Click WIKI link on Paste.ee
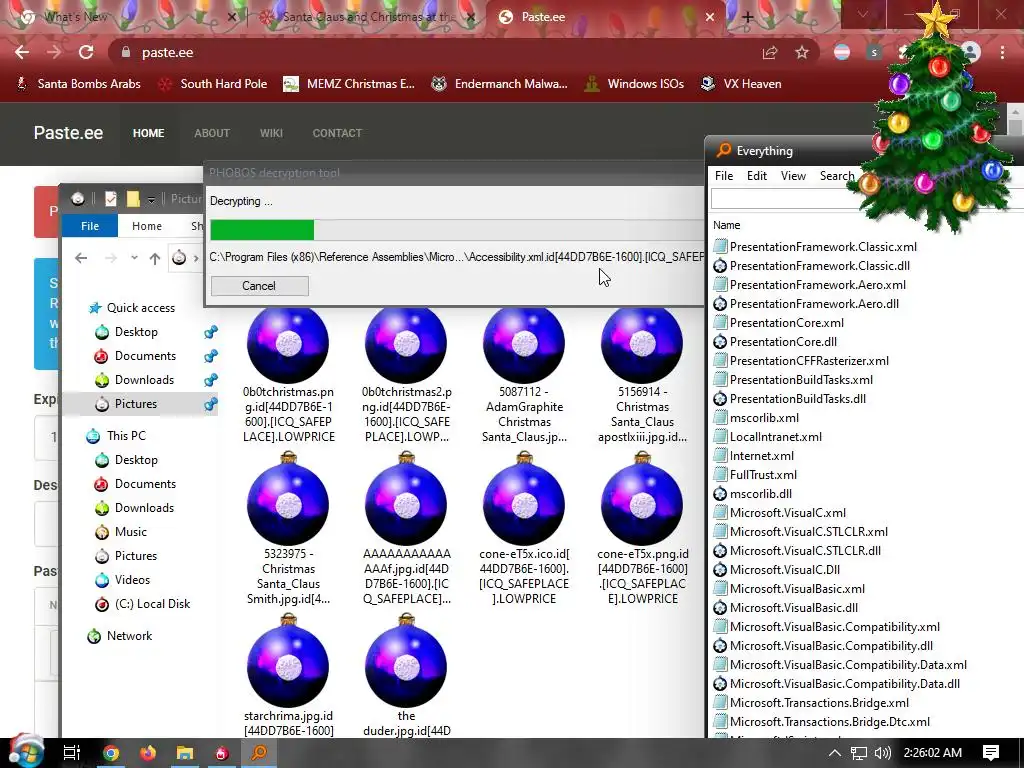The width and height of the screenshot is (1024, 768). tap(271, 133)
